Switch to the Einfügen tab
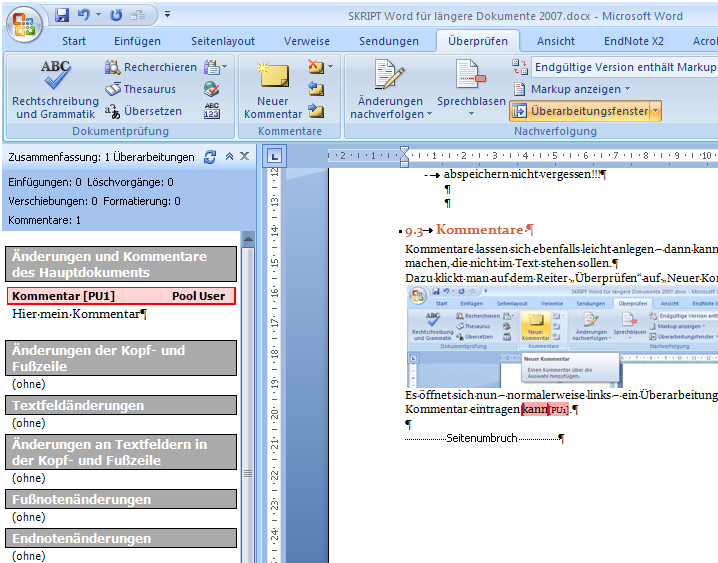 click(x=137, y=41)
